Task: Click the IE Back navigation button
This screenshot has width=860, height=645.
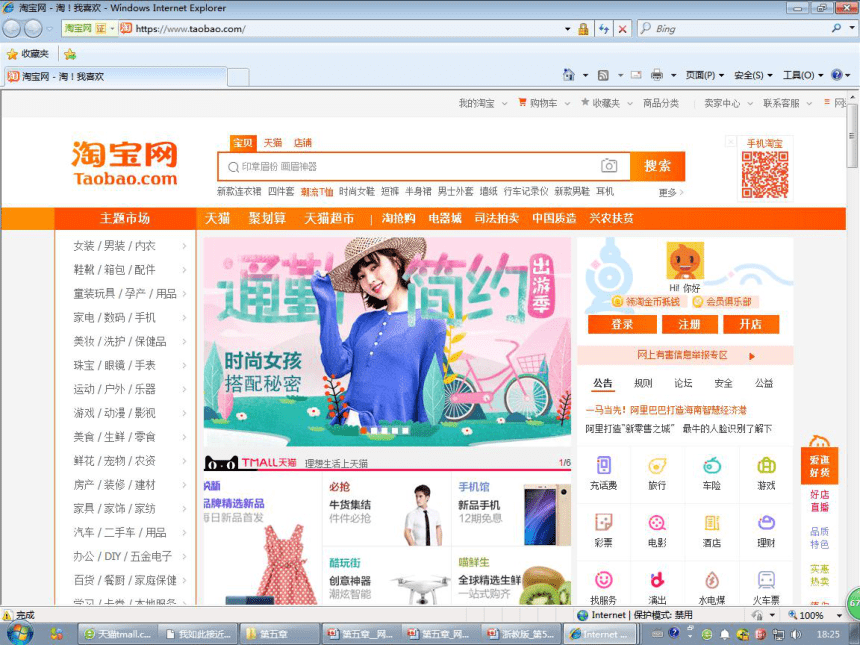Action: pyautogui.click(x=12, y=29)
